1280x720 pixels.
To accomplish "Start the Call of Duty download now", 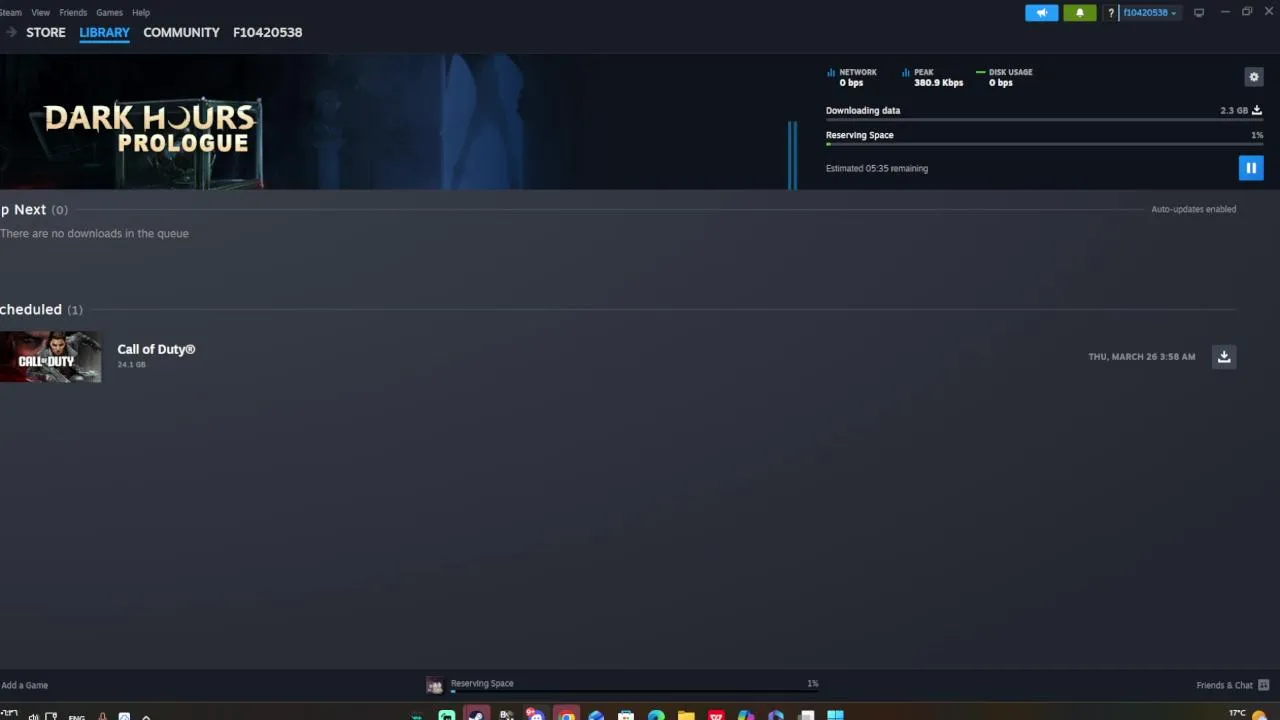I will (x=1224, y=357).
